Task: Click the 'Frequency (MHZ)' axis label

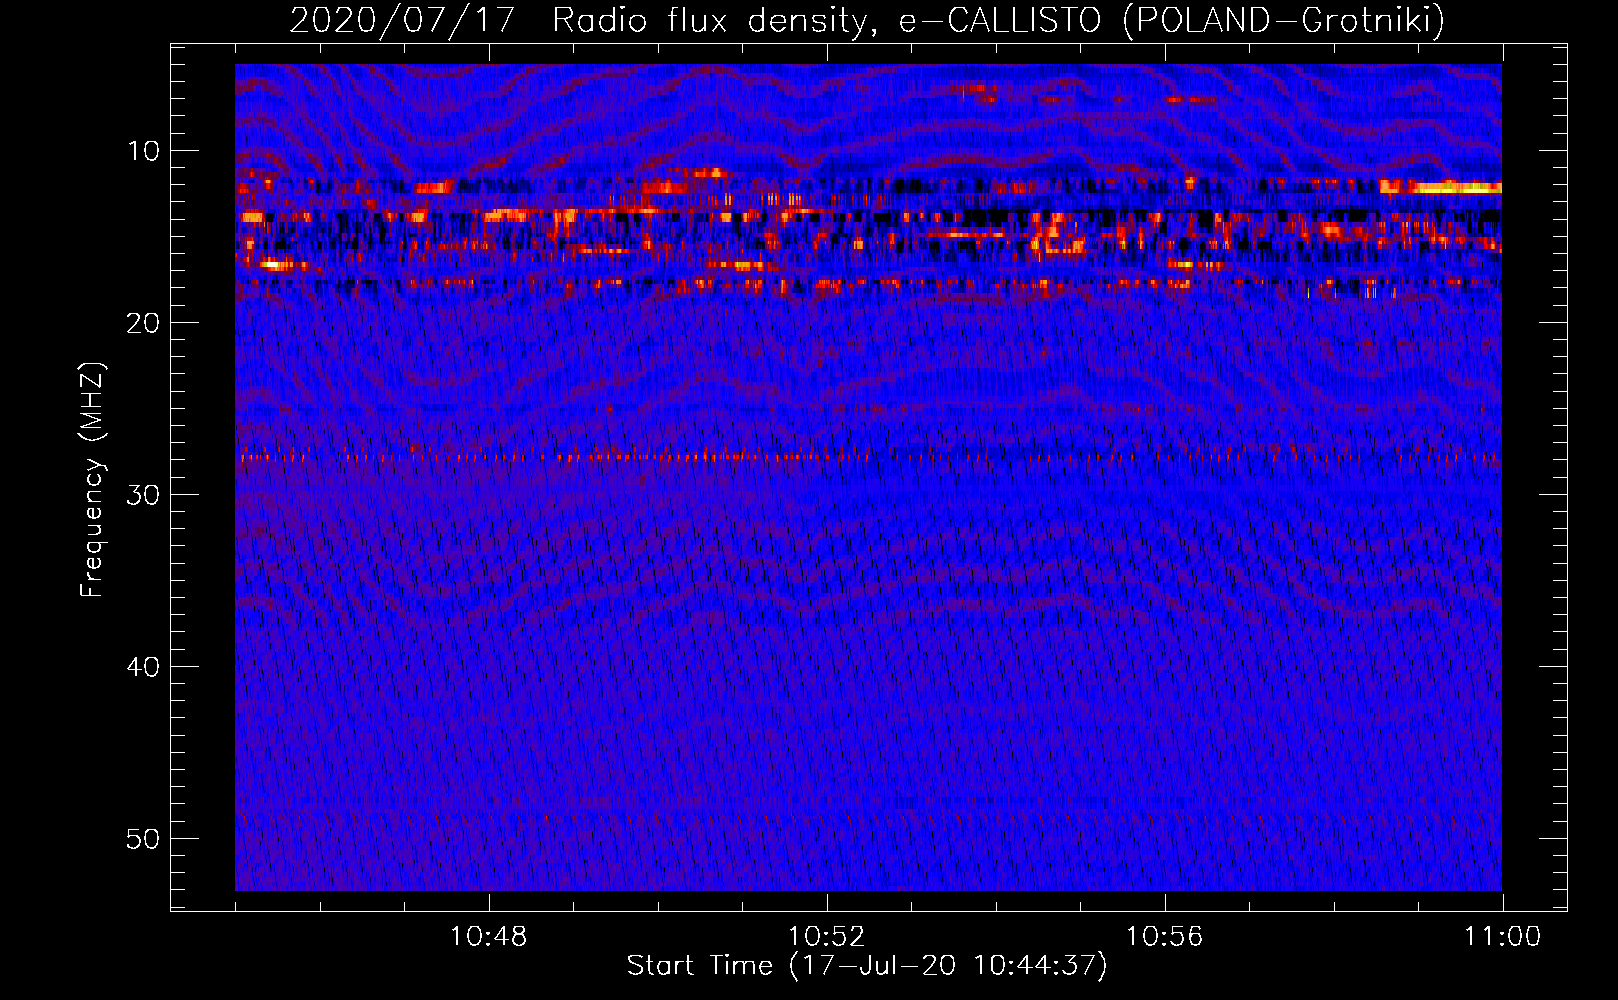Action: 92,480
